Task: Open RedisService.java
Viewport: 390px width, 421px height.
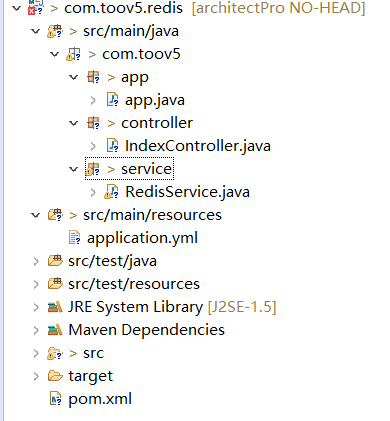Action: pyautogui.click(x=187, y=192)
